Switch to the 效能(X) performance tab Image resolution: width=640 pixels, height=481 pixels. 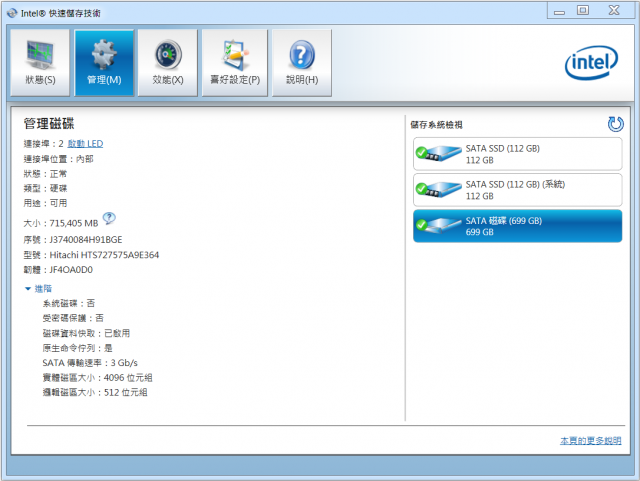click(x=168, y=63)
